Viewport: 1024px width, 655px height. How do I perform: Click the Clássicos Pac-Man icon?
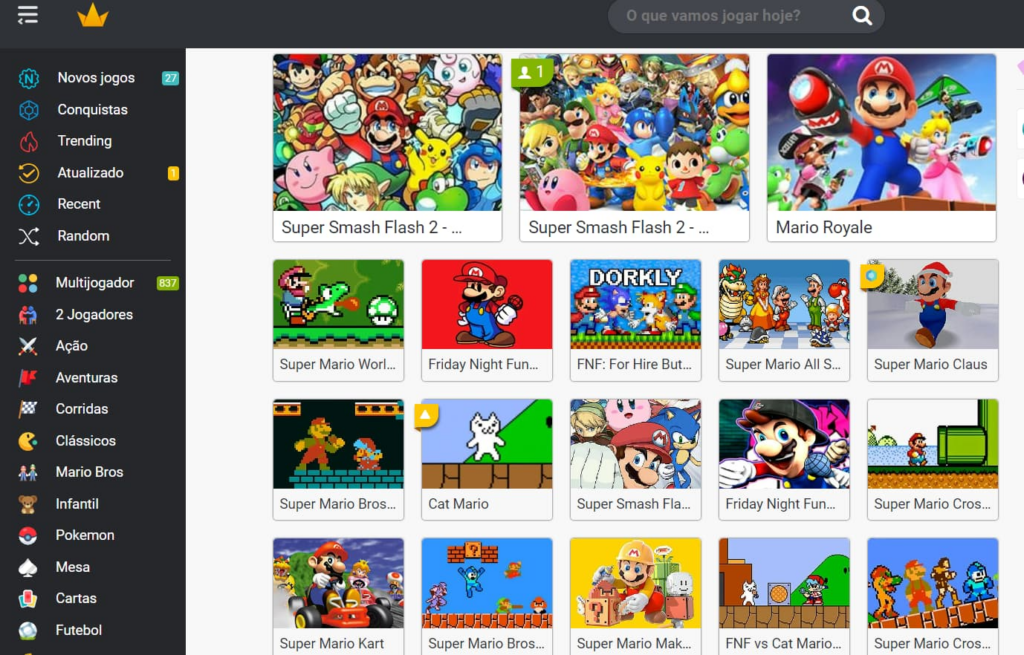(x=27, y=441)
